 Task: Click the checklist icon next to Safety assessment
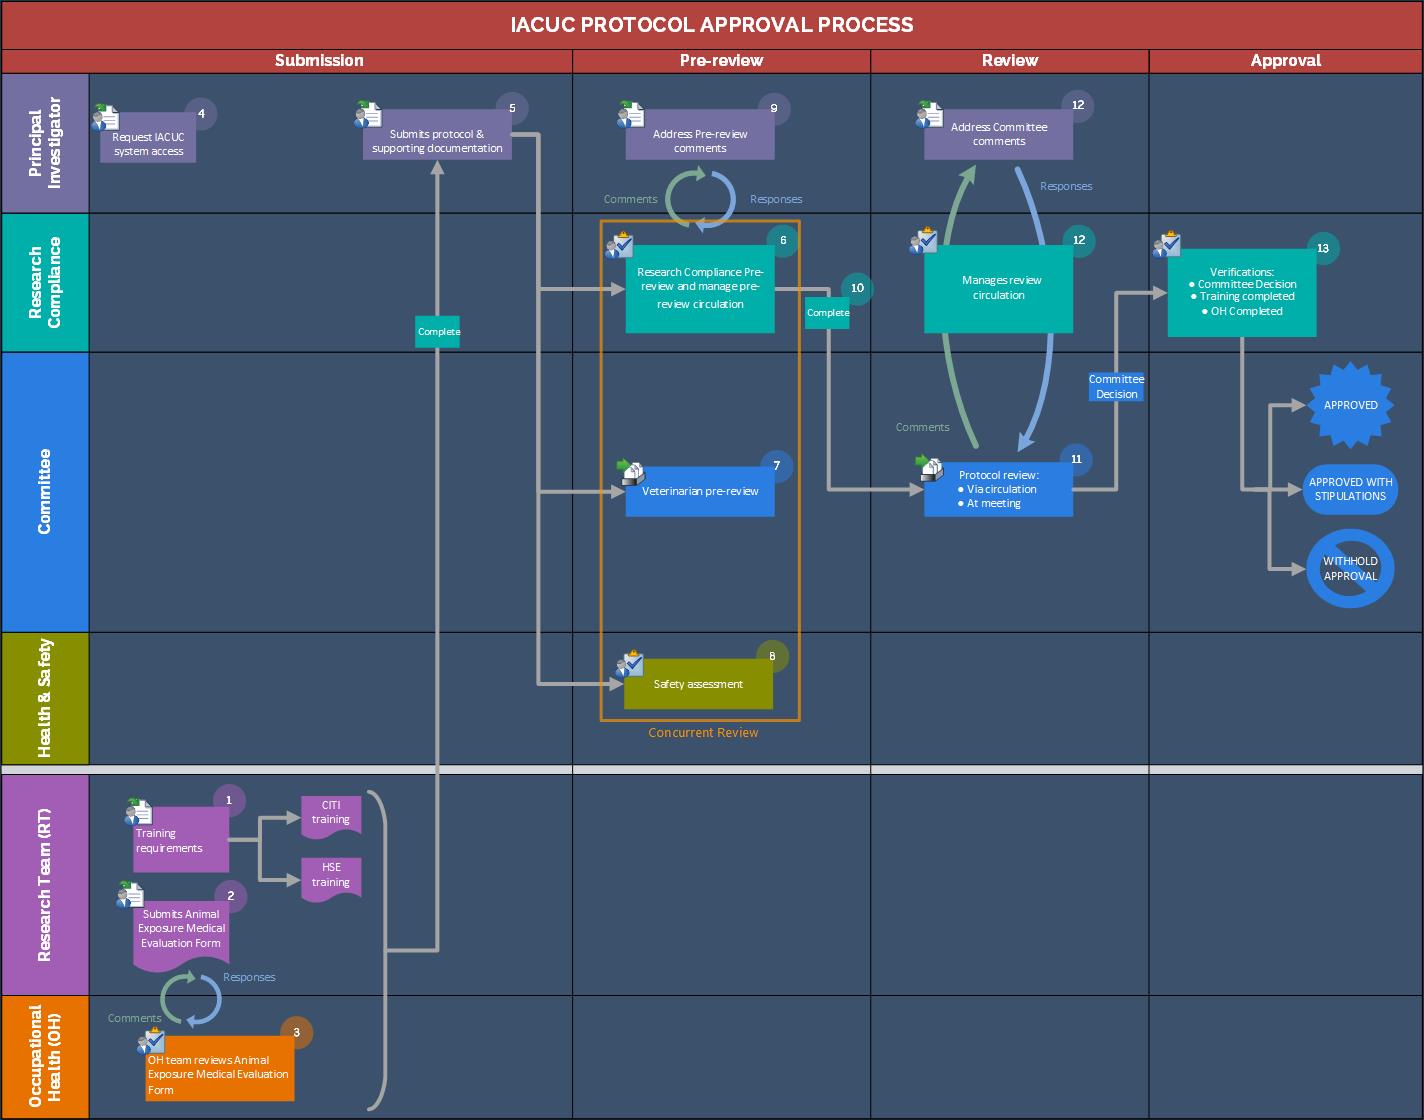tap(631, 664)
